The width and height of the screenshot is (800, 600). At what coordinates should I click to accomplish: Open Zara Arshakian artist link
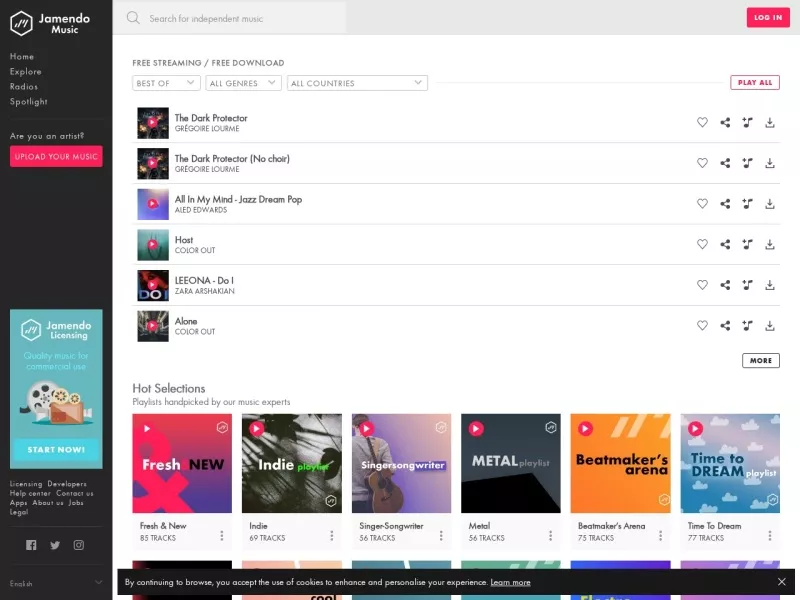205,291
